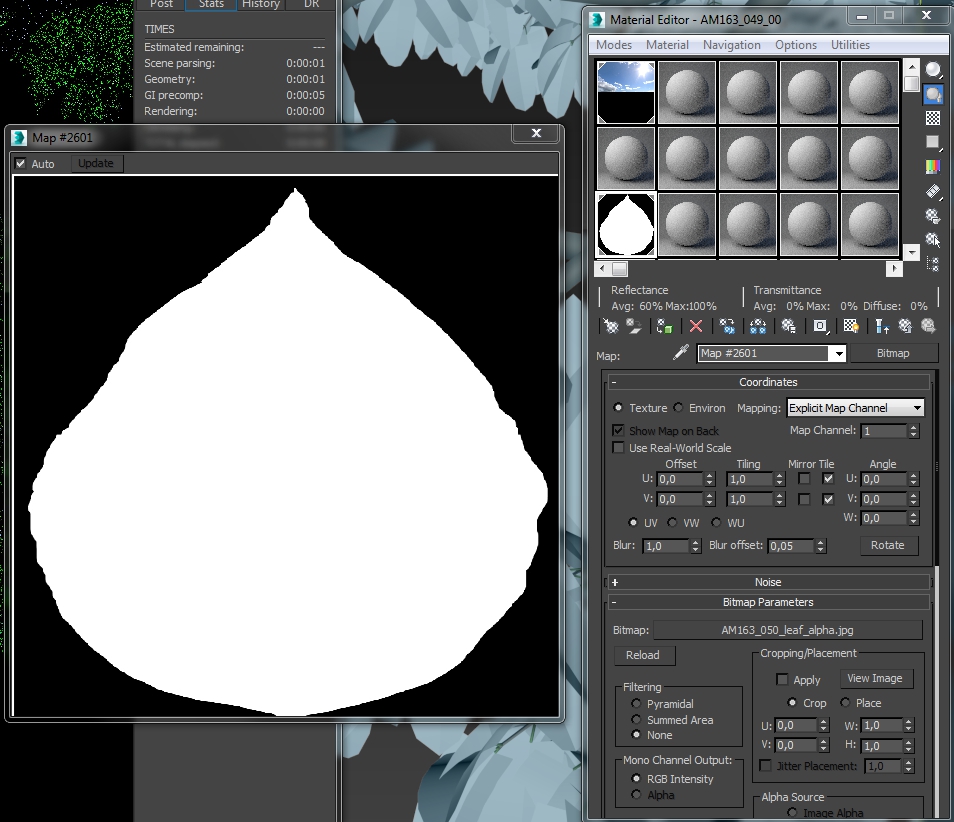This screenshot has height=822, width=954.
Task: Click Assign Material to Selection icon
Action: click(x=664, y=326)
